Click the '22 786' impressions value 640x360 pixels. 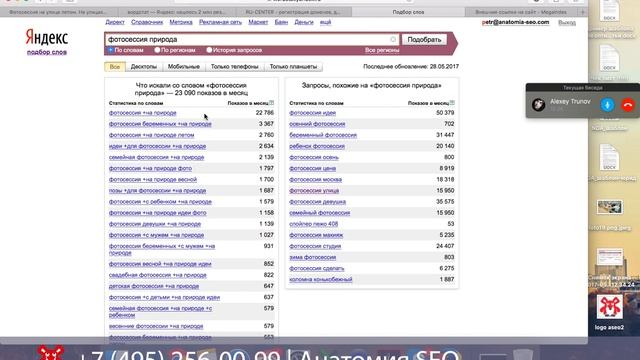pyautogui.click(x=264, y=113)
